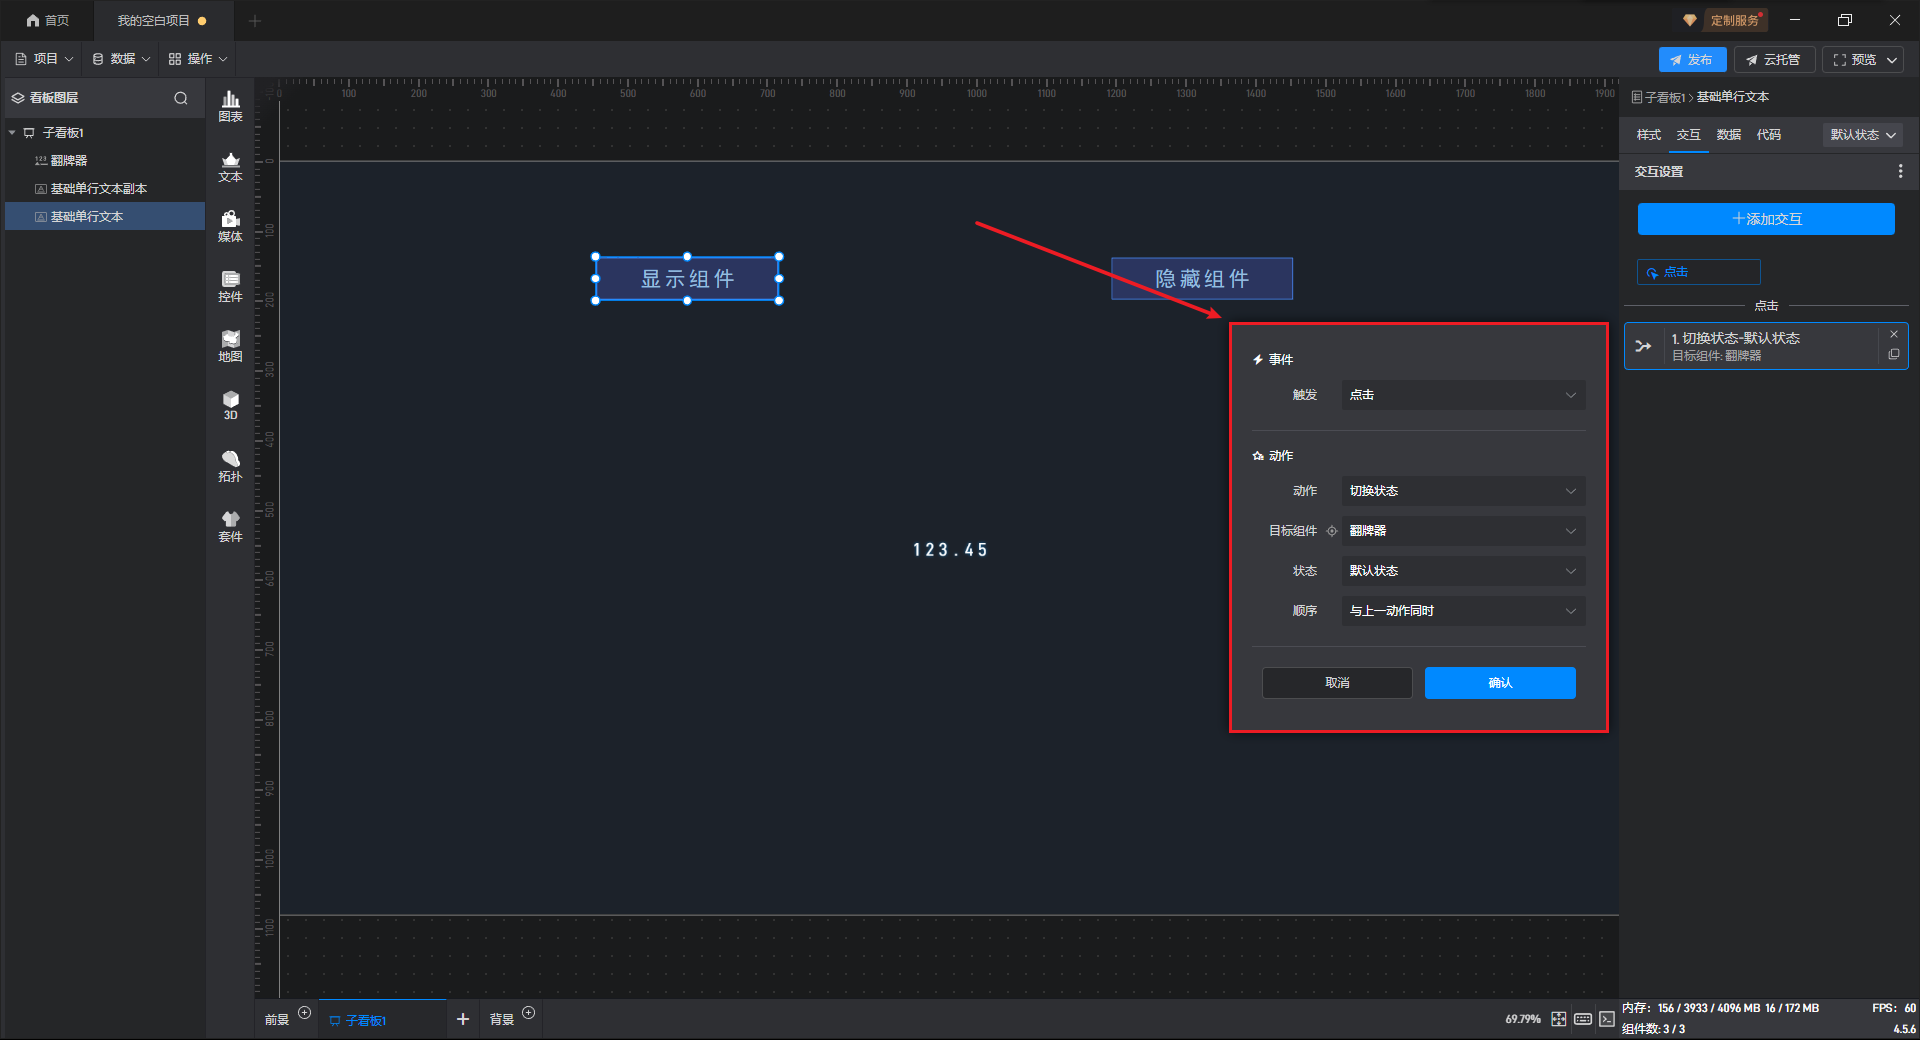The width and height of the screenshot is (1920, 1040).
Task: Open the 控件 controls component panel
Action: tap(230, 286)
